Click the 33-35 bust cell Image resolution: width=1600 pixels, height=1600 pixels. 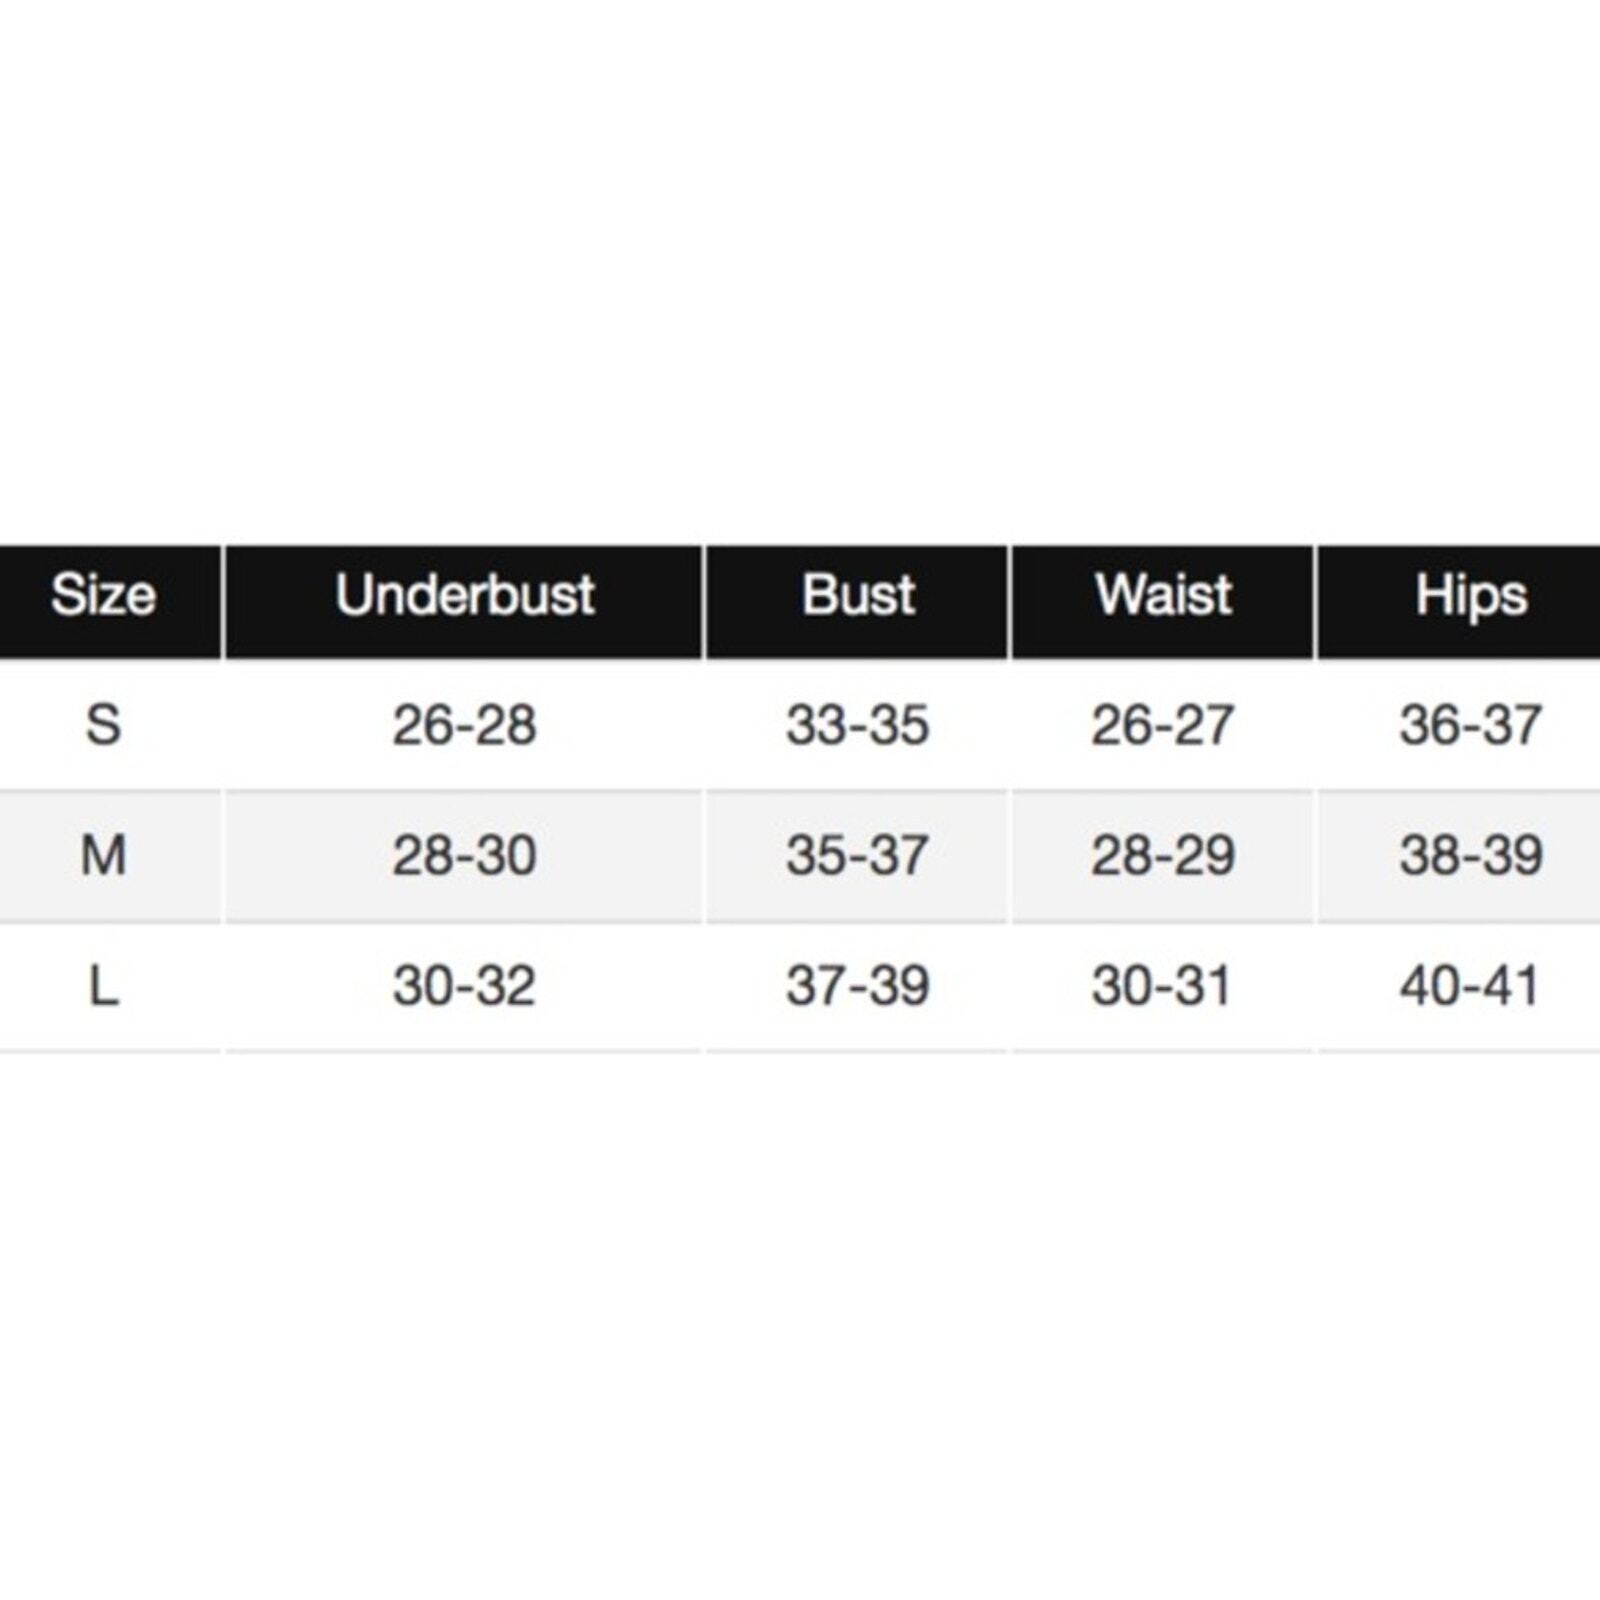pyautogui.click(x=857, y=725)
